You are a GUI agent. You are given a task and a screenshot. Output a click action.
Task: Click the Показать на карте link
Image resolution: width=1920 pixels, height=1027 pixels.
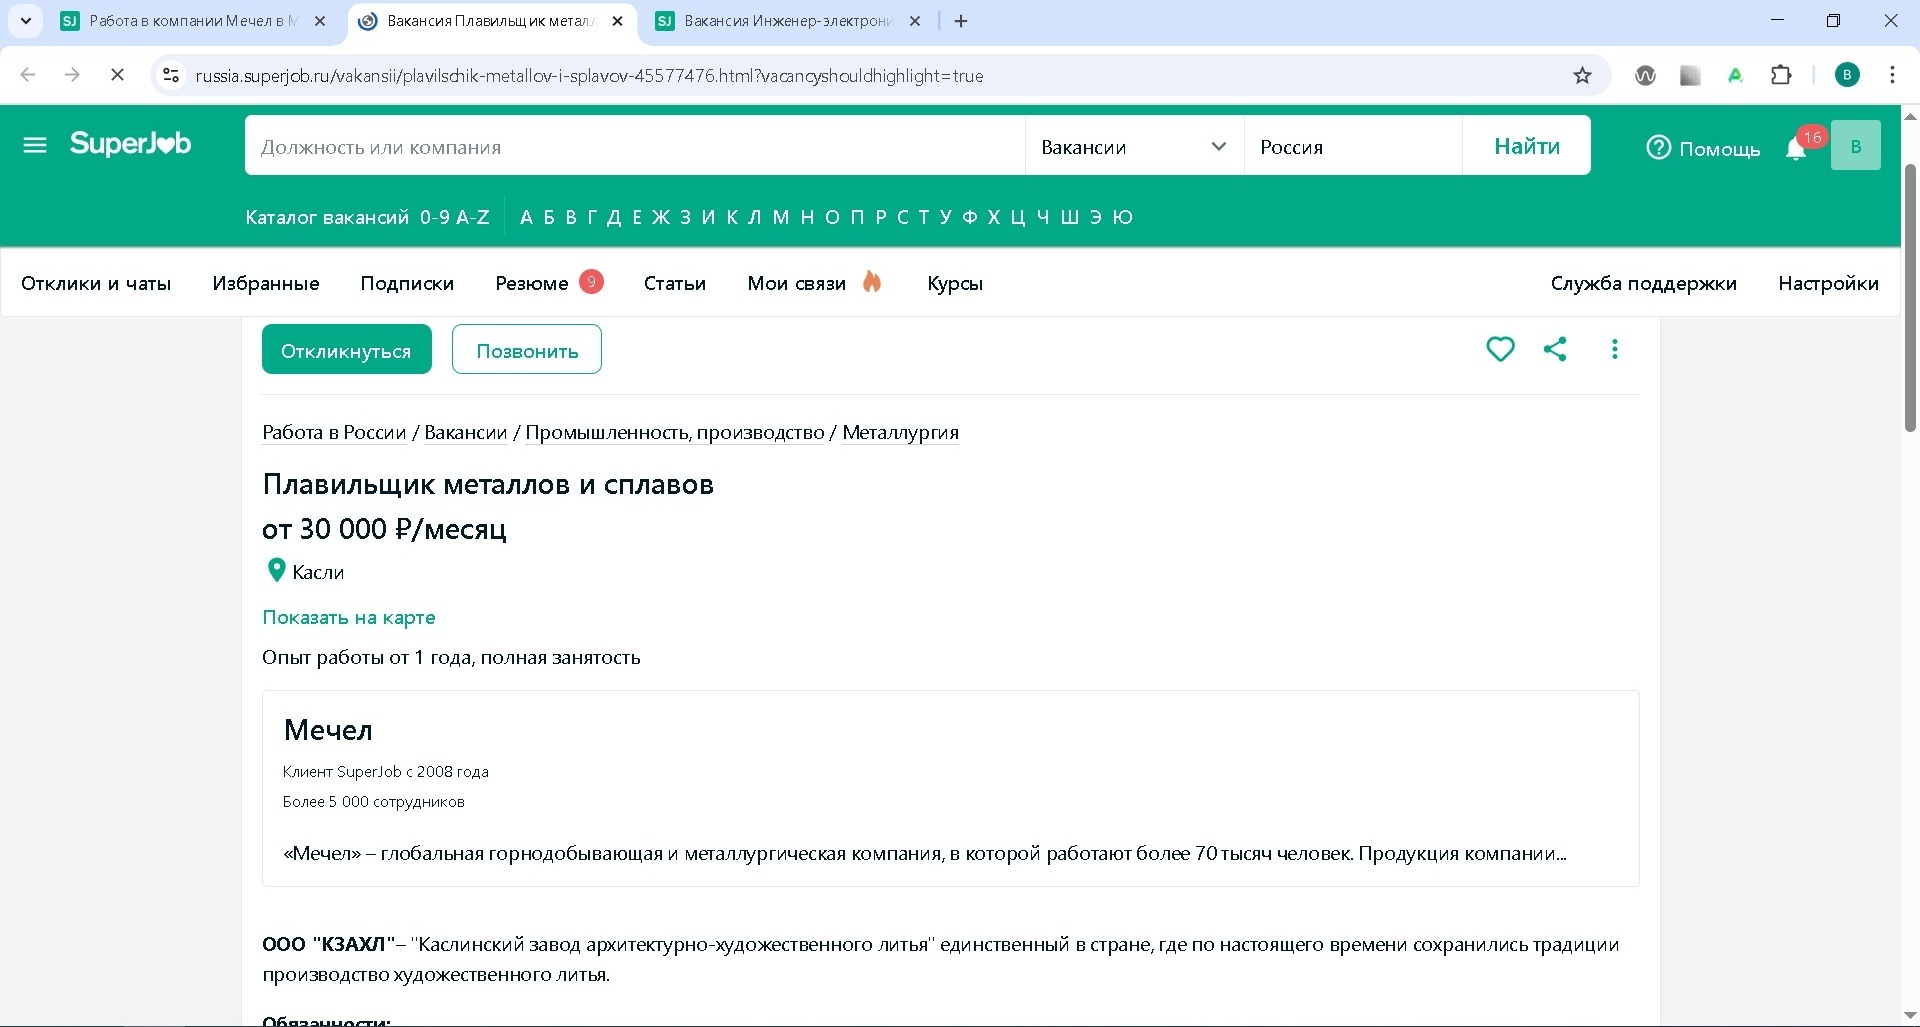click(348, 618)
